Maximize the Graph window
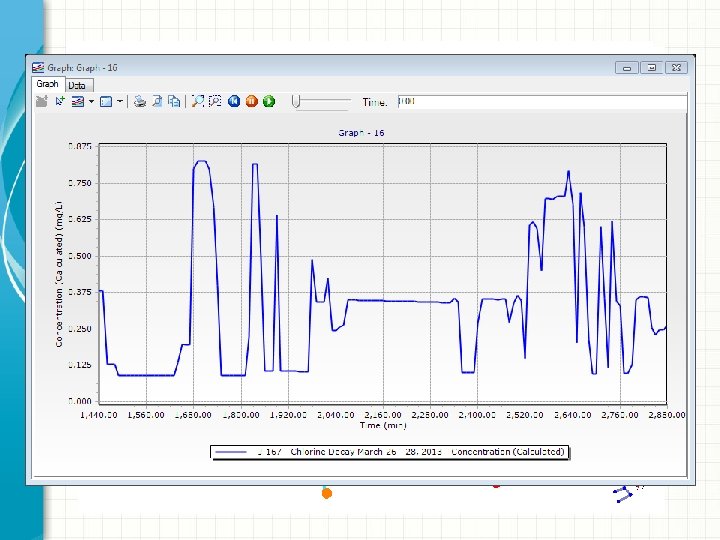Screen dimensions: 720x540 [x=652, y=68]
